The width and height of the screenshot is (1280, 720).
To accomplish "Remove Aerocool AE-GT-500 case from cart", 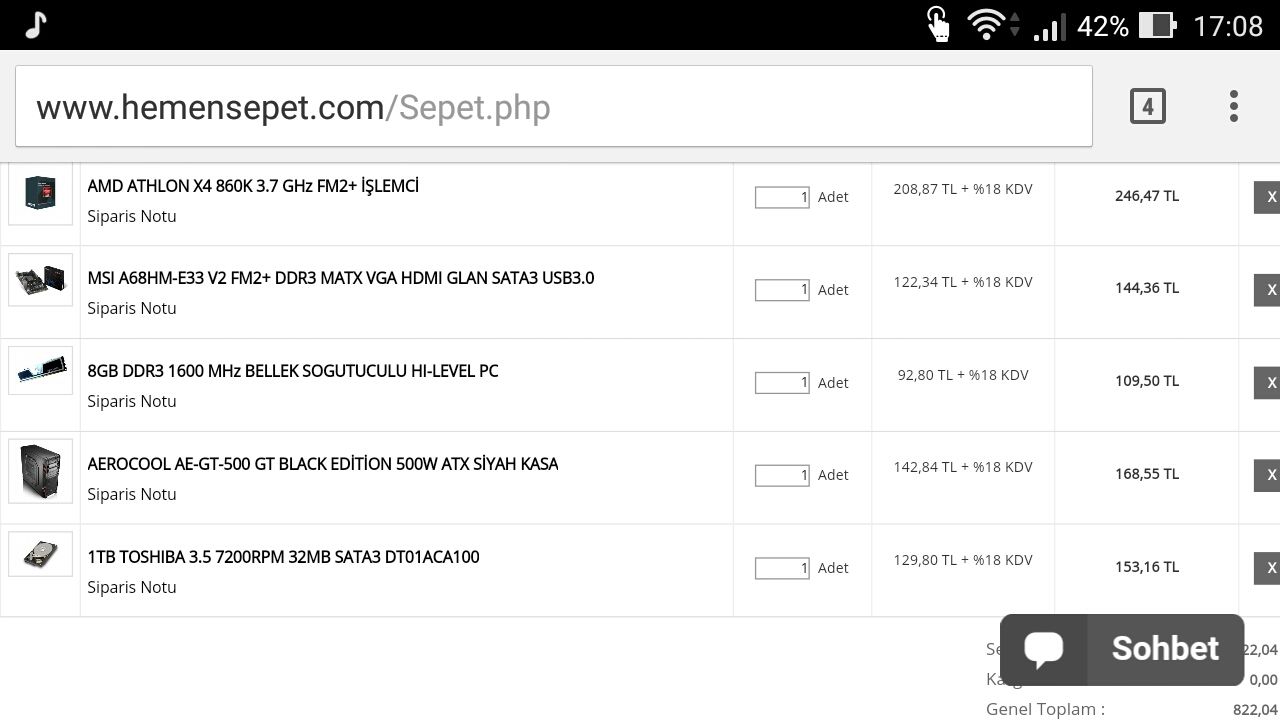I will tap(1267, 475).
